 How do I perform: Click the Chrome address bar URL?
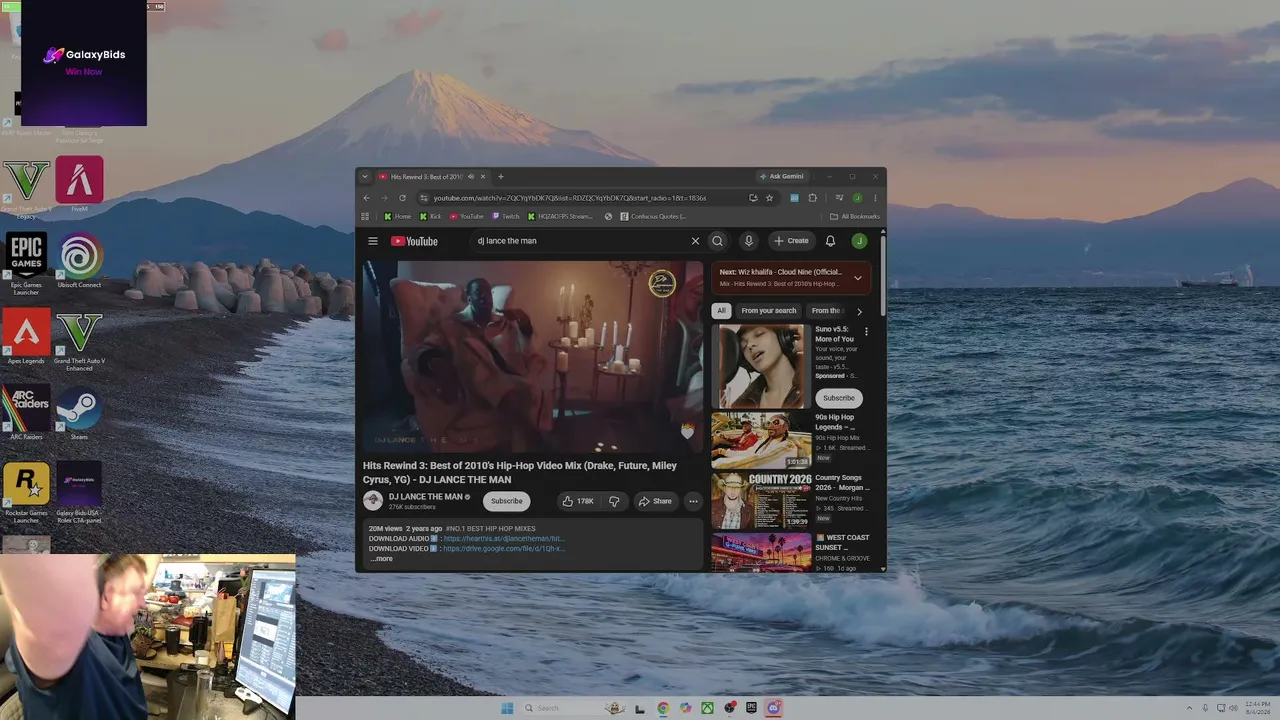point(570,198)
